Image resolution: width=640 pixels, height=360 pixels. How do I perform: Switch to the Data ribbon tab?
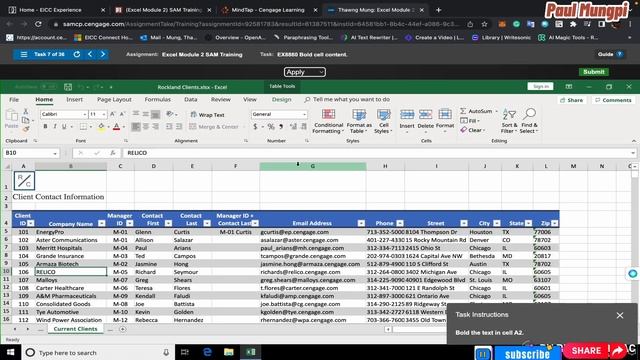[x=191, y=100]
